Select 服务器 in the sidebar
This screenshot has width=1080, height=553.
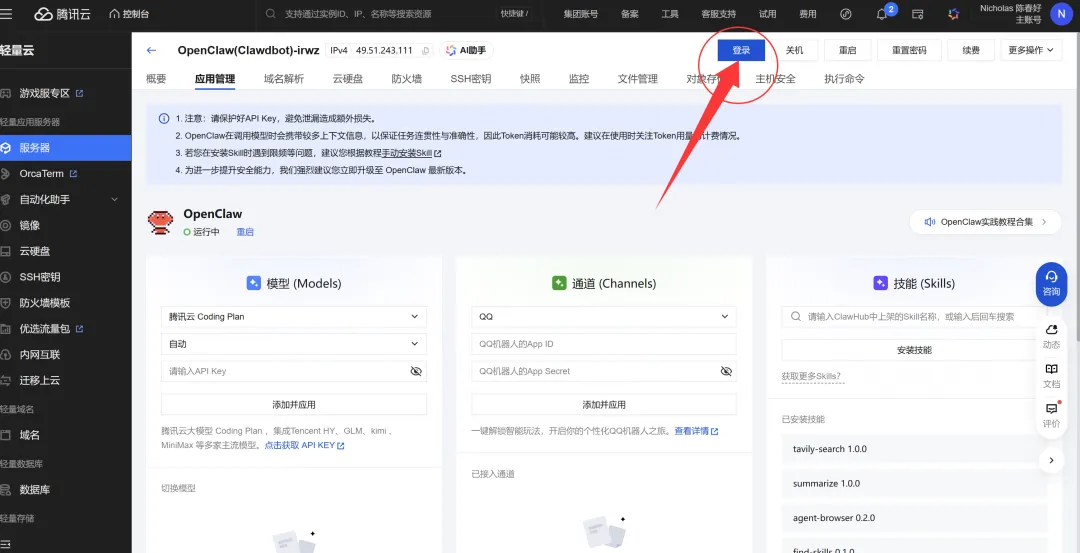tap(65, 147)
